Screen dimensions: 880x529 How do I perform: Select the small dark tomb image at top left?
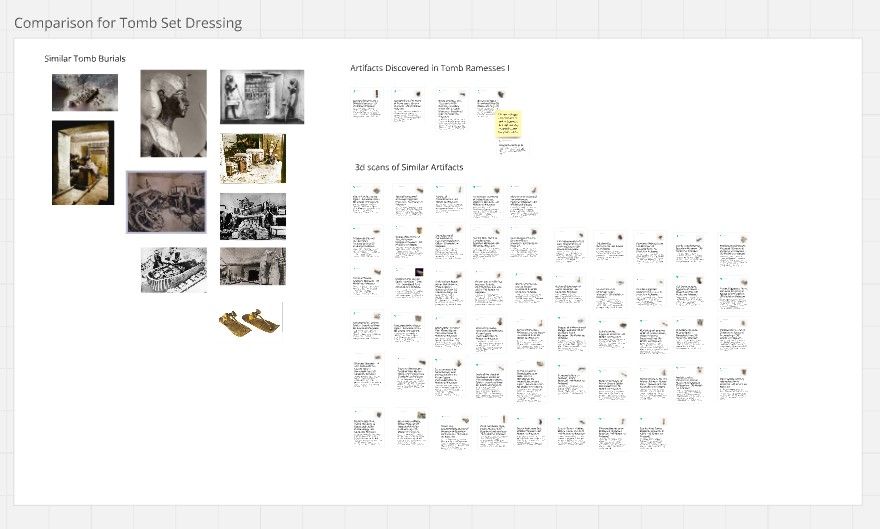pyautogui.click(x=85, y=93)
